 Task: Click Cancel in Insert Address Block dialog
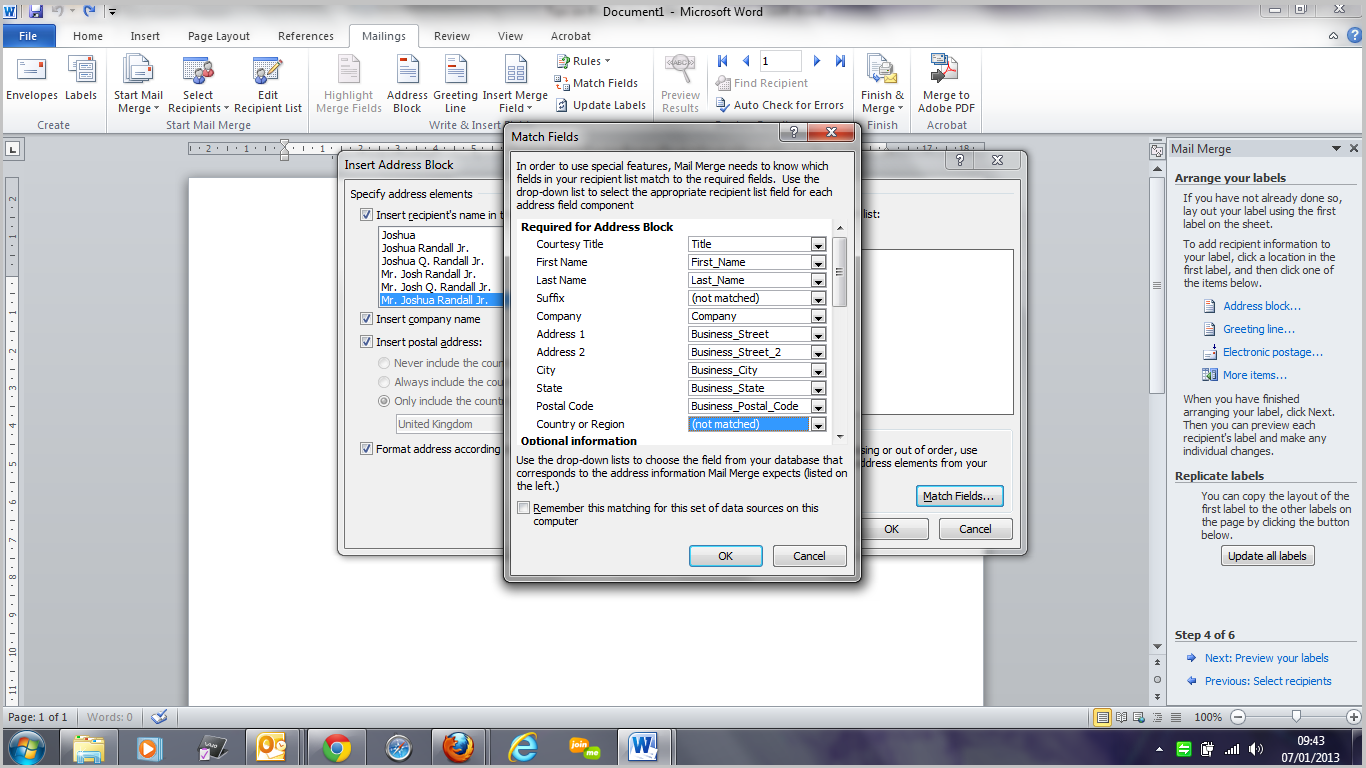tap(975, 529)
